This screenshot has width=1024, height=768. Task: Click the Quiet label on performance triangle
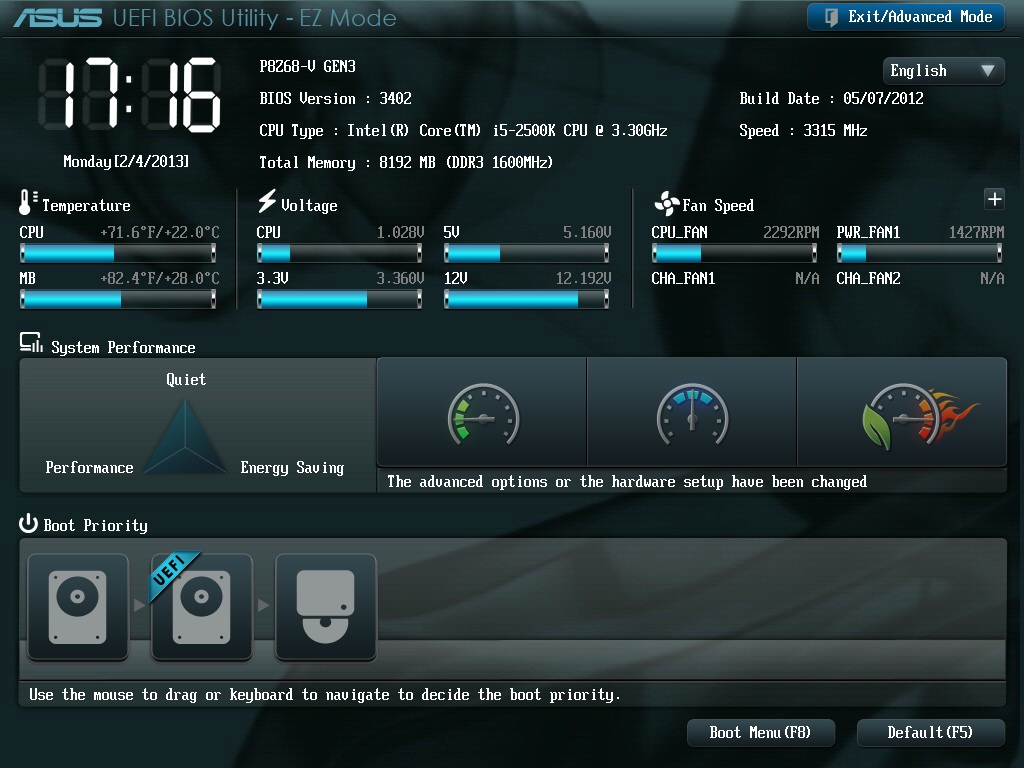coord(185,379)
